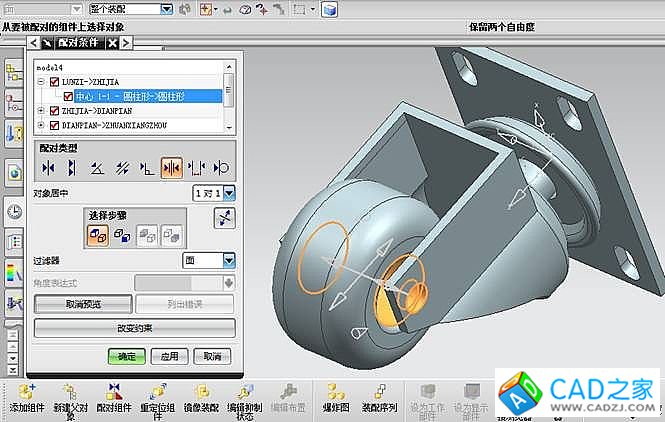665x422 pixels.
Task: Click the 取消预览 button
Action: point(84,304)
